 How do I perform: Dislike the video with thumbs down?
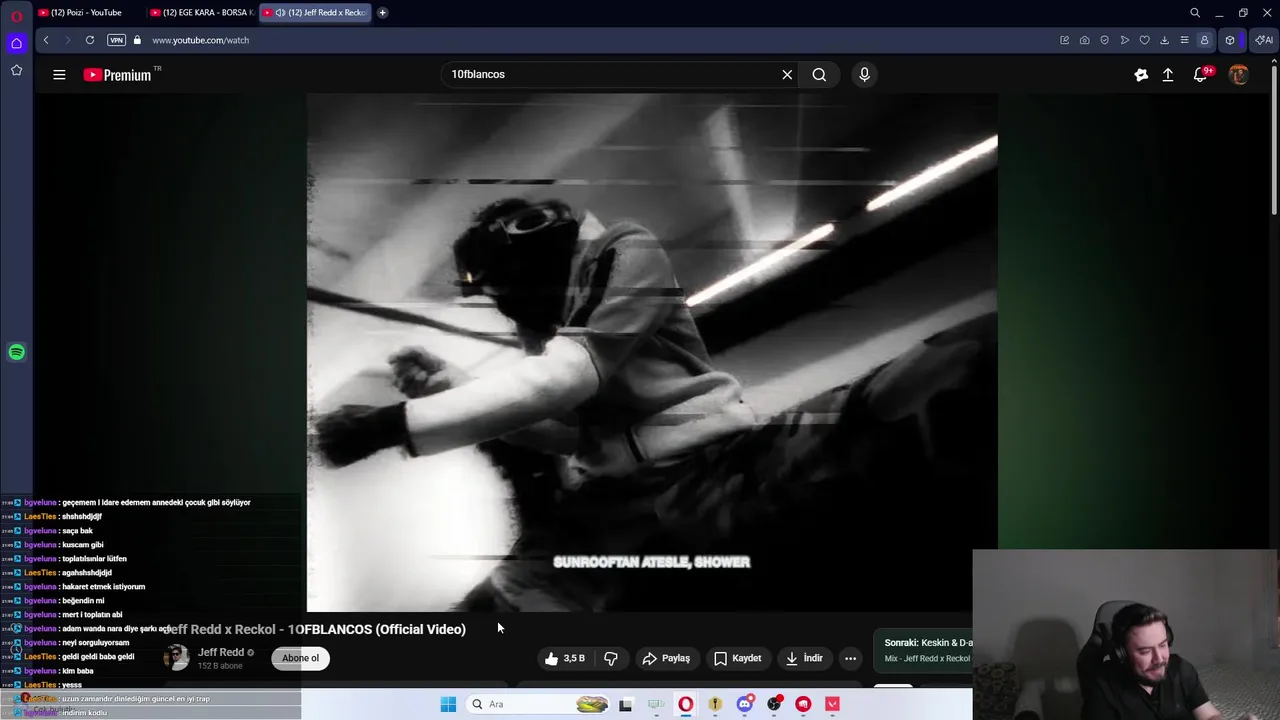[611, 658]
